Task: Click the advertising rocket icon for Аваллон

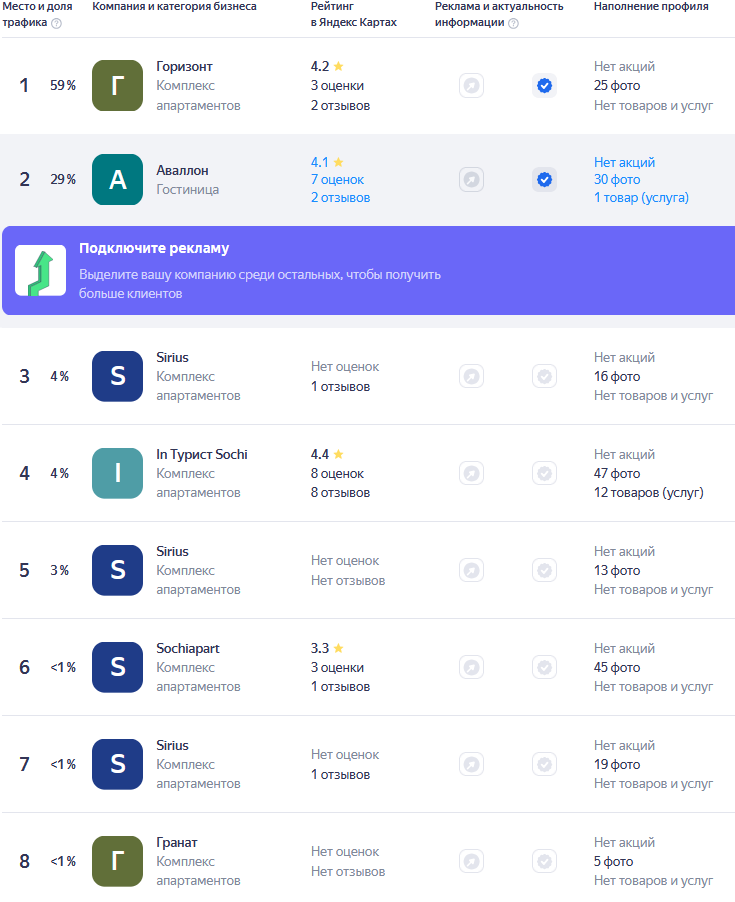Action: click(472, 180)
